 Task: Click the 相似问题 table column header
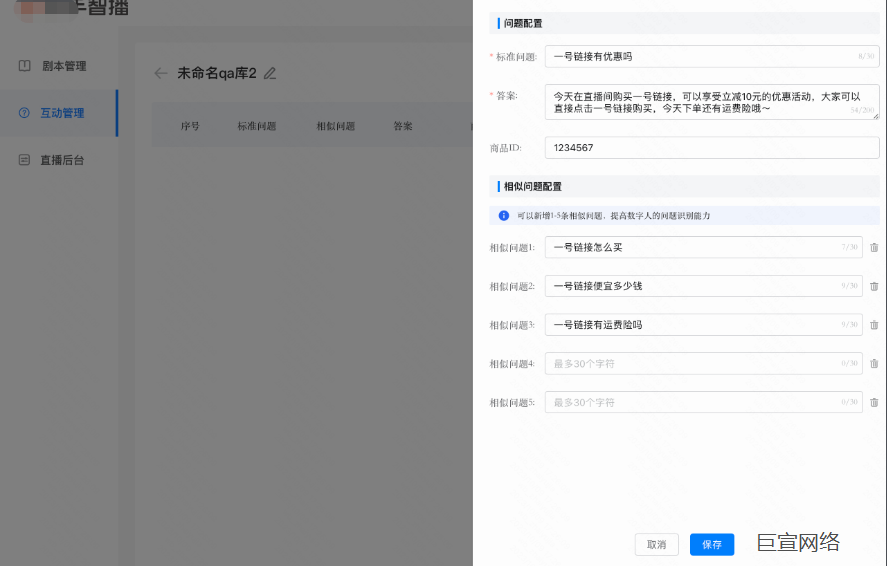tap(335, 126)
